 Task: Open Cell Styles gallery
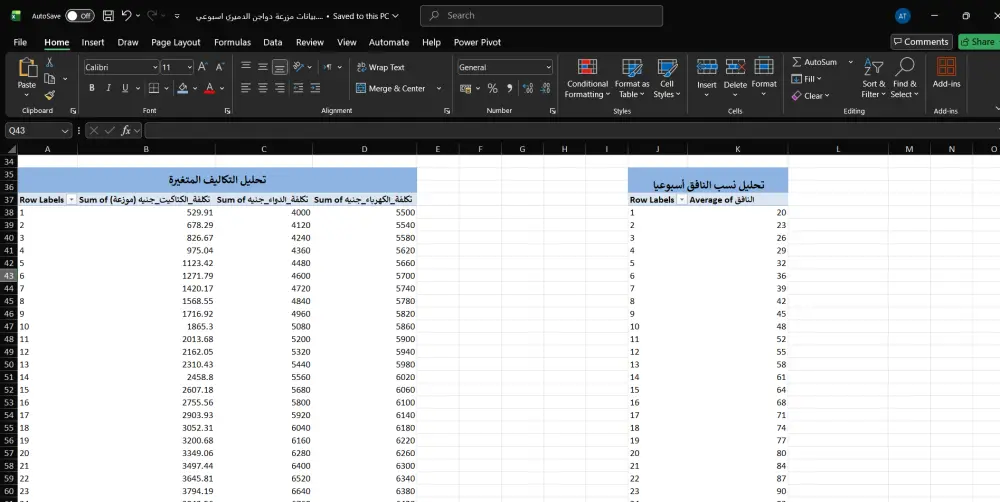[x=667, y=78]
